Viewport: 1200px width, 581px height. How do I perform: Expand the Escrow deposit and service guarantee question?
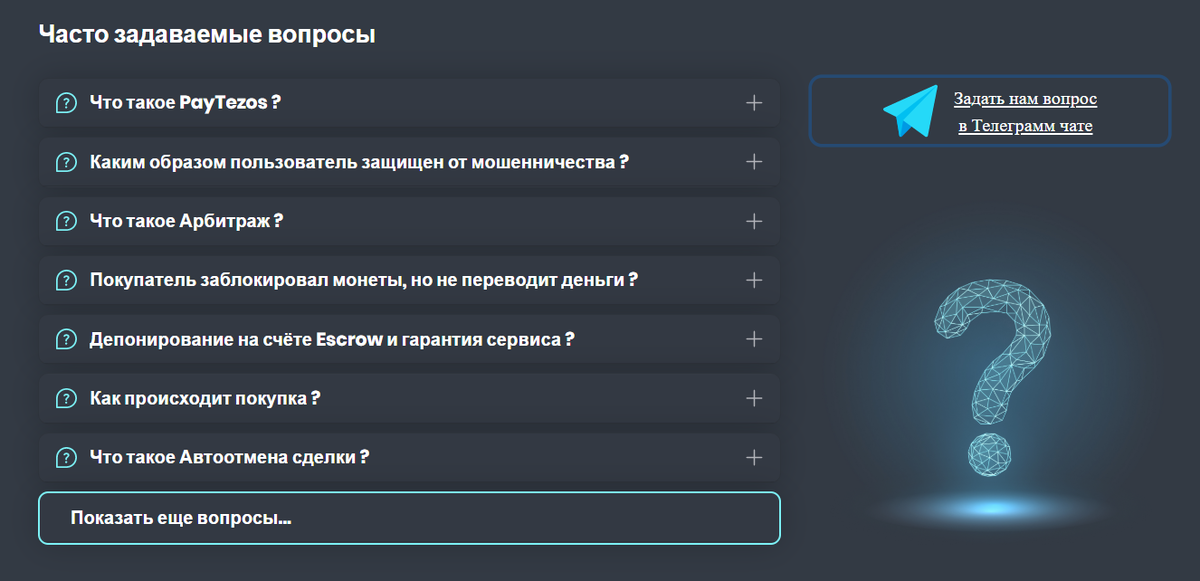tap(755, 339)
